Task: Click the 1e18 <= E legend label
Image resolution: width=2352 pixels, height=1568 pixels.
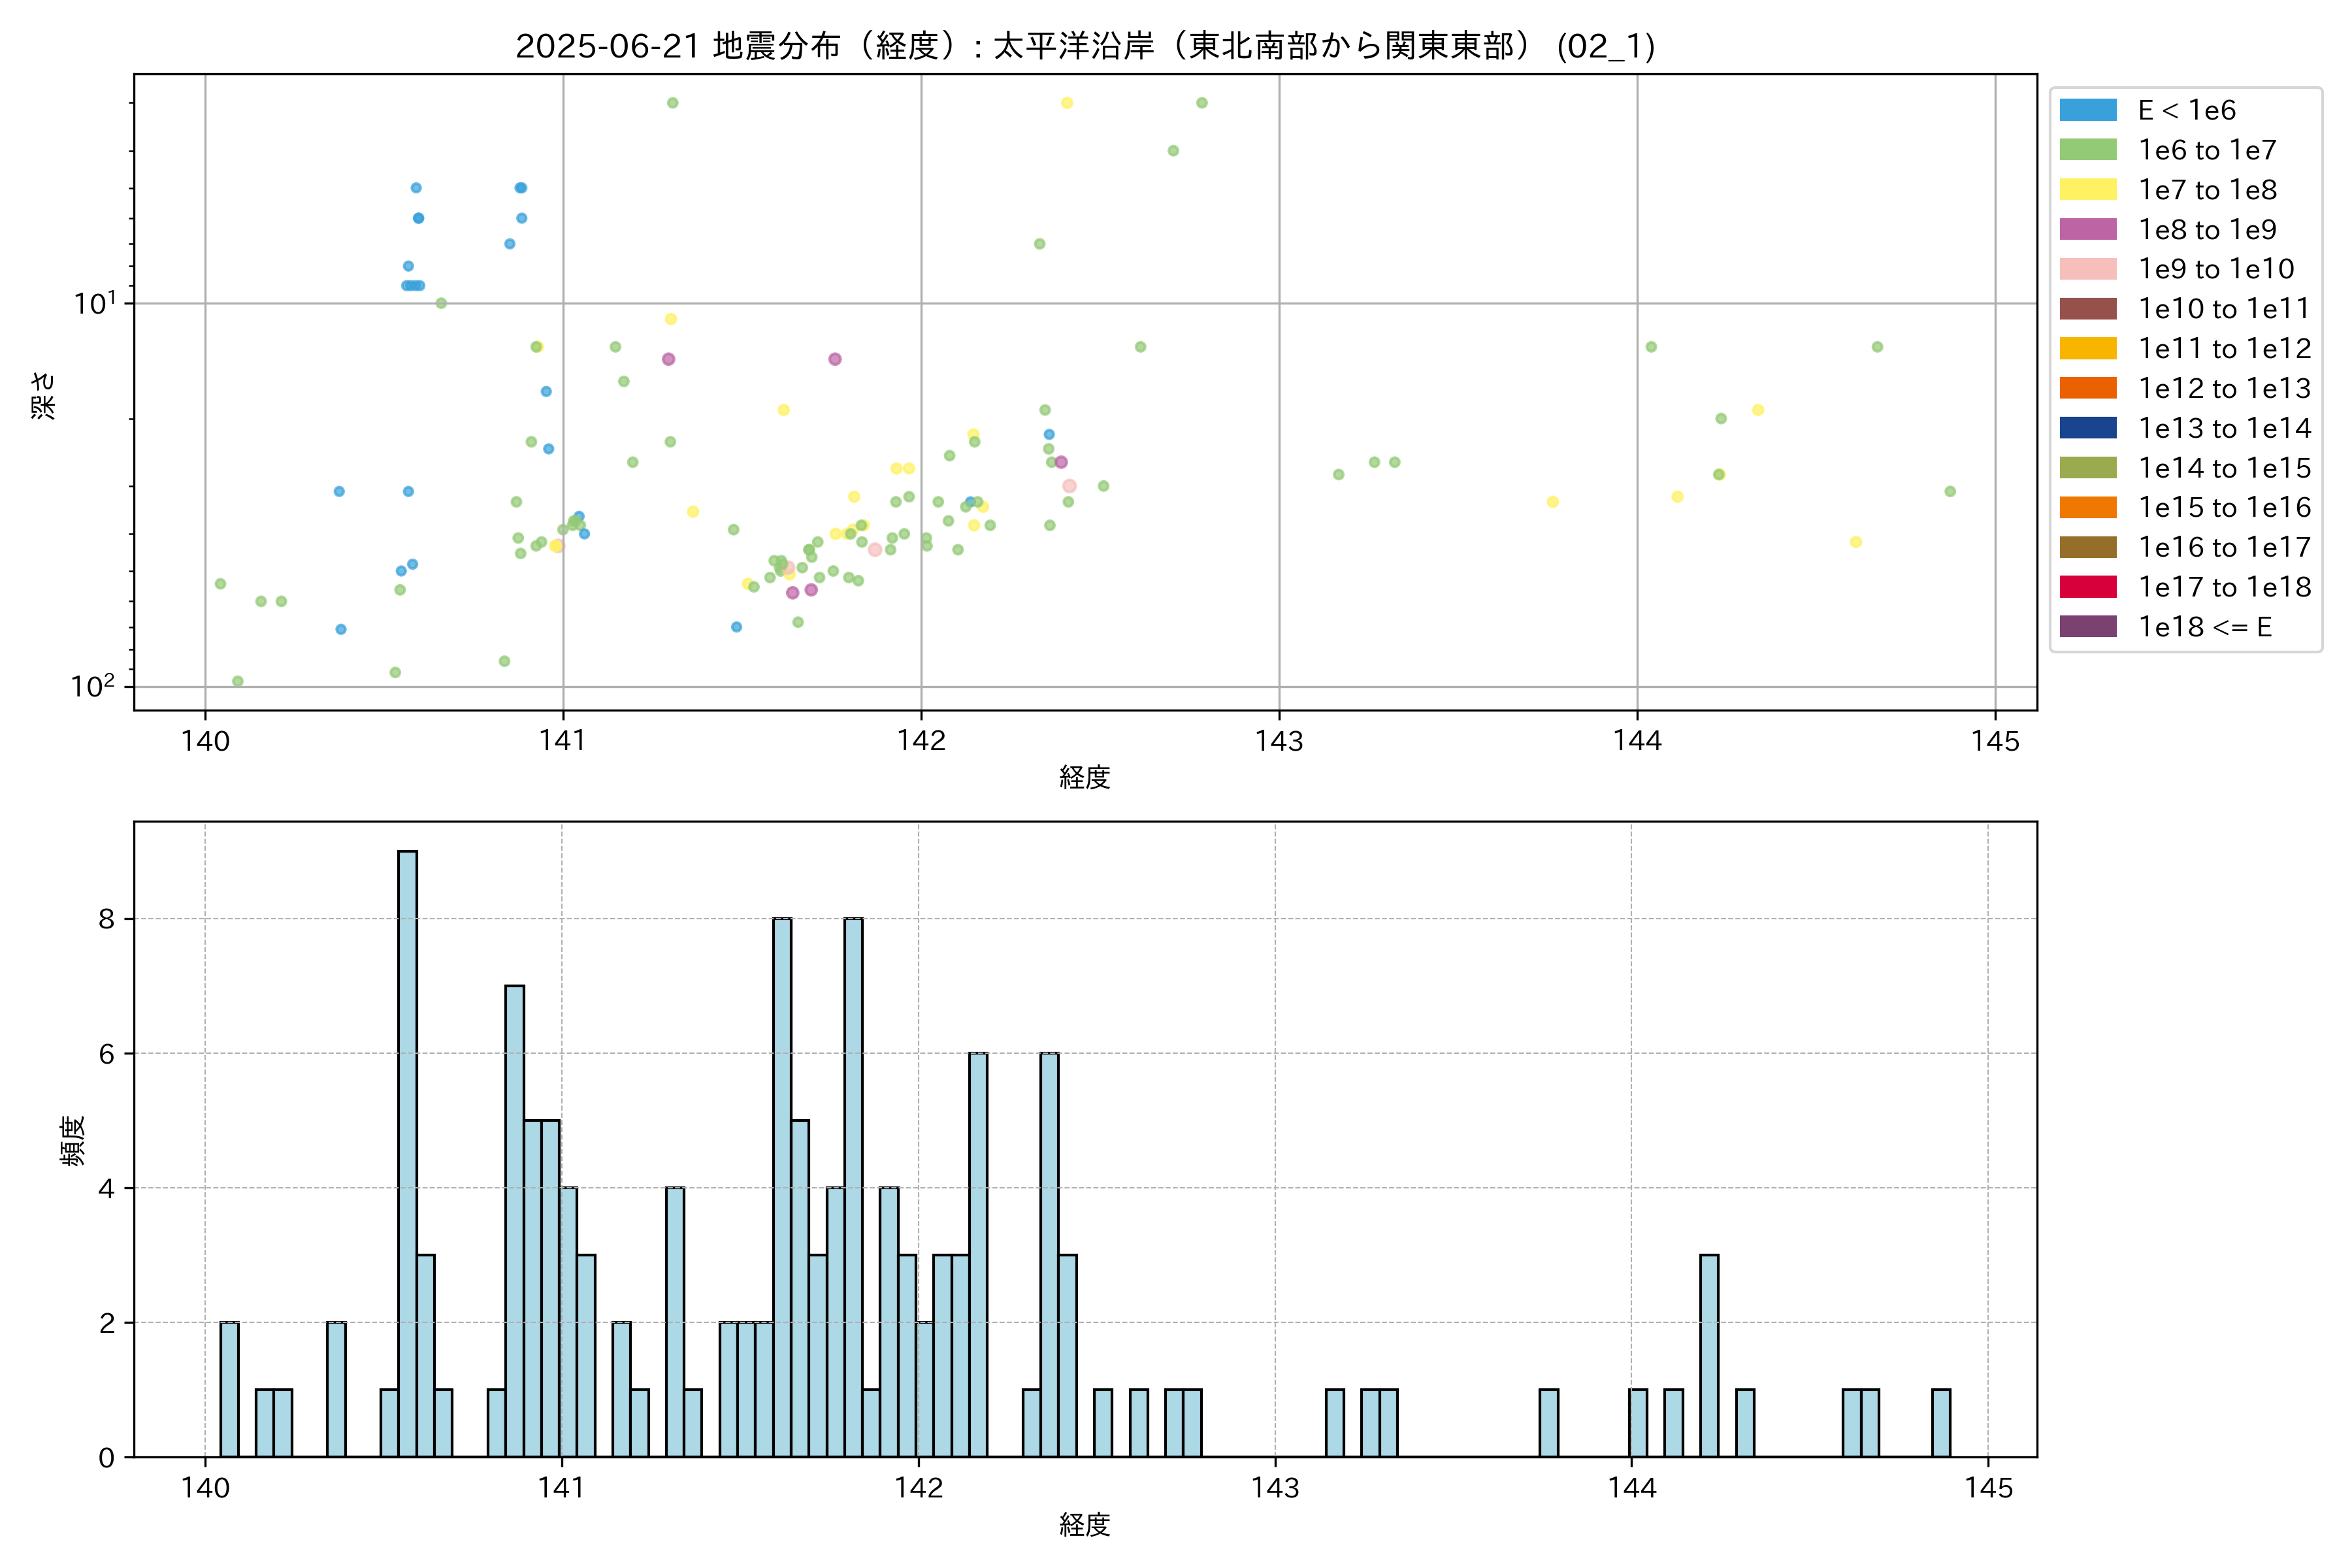Action: point(2204,627)
